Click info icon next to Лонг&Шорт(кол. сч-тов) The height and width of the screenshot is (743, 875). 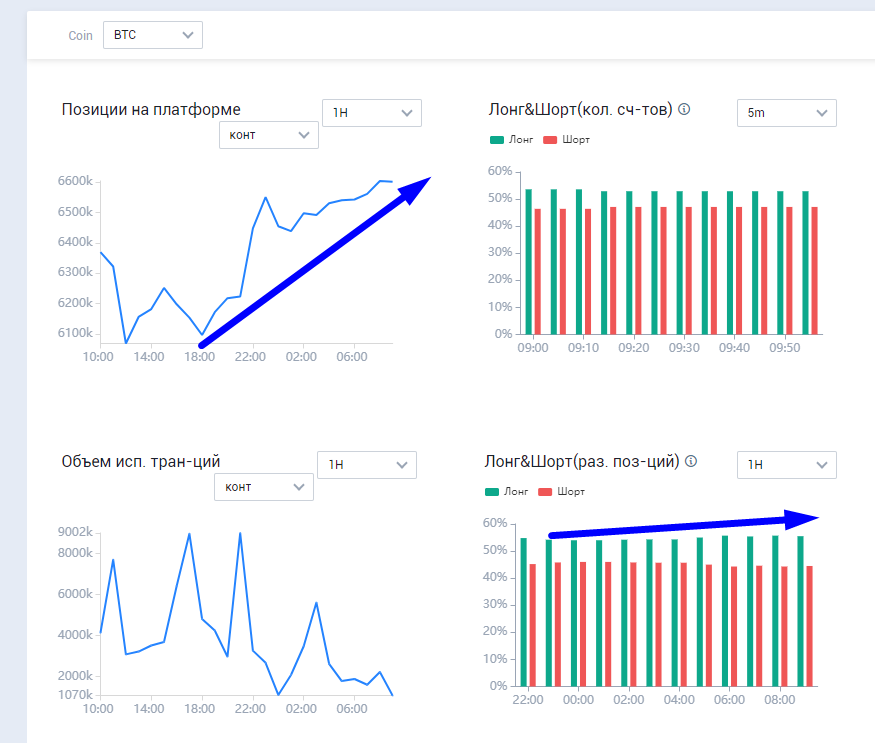coord(684,109)
